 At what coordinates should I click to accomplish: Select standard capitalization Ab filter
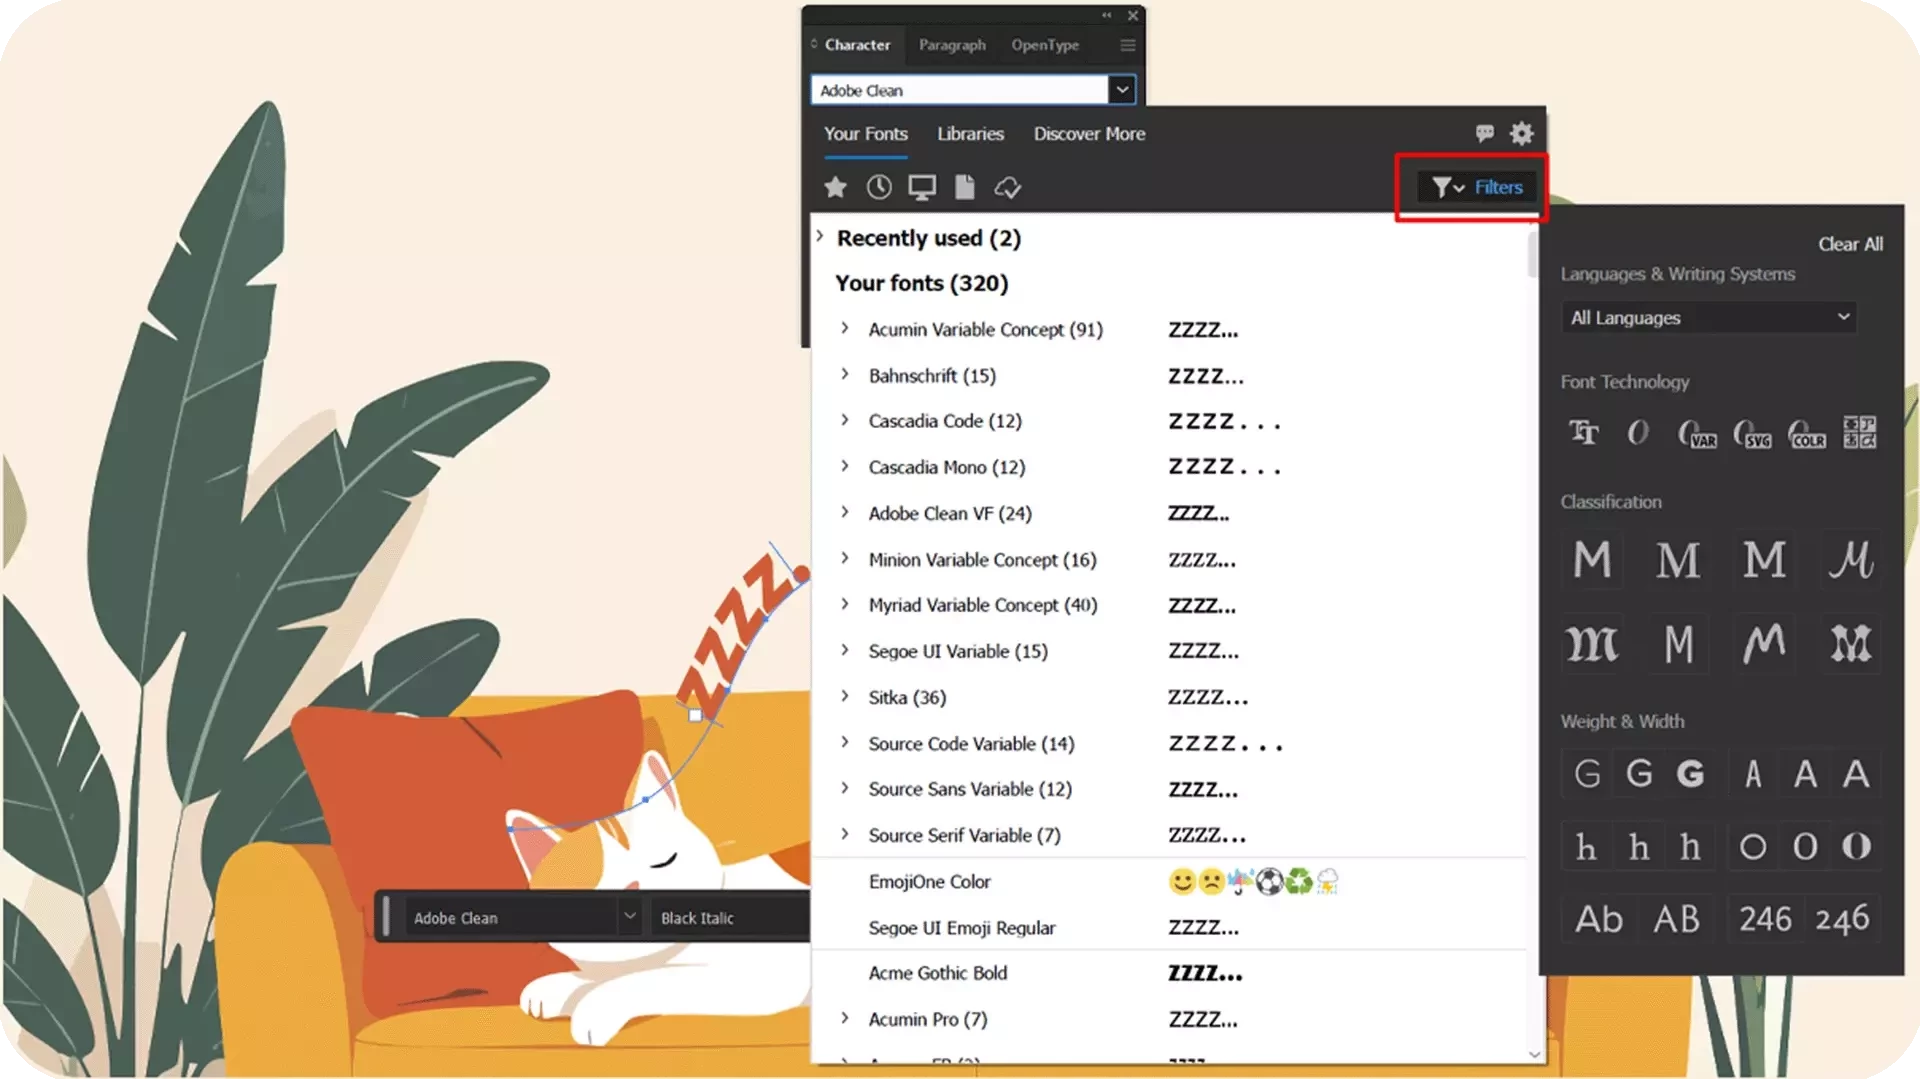[x=1599, y=919]
